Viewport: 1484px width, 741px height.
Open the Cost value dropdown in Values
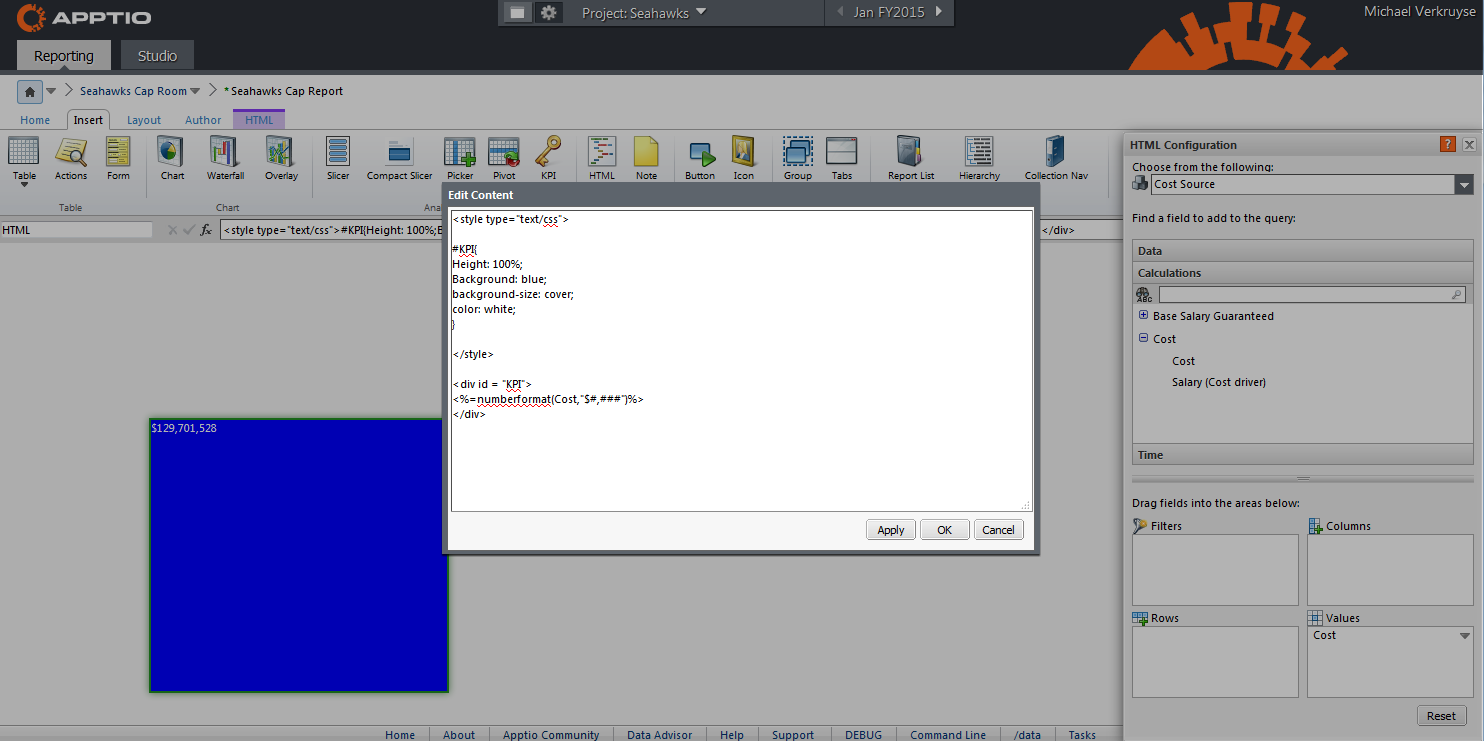(x=1465, y=636)
